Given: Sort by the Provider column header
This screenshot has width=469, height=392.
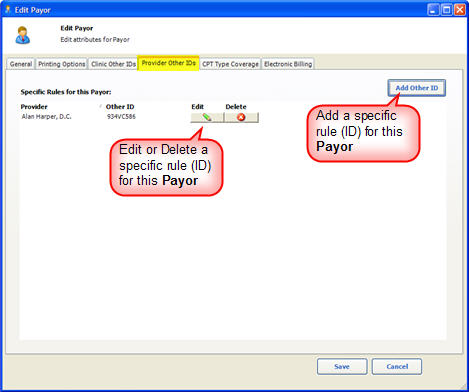Looking at the screenshot, I should (34, 107).
